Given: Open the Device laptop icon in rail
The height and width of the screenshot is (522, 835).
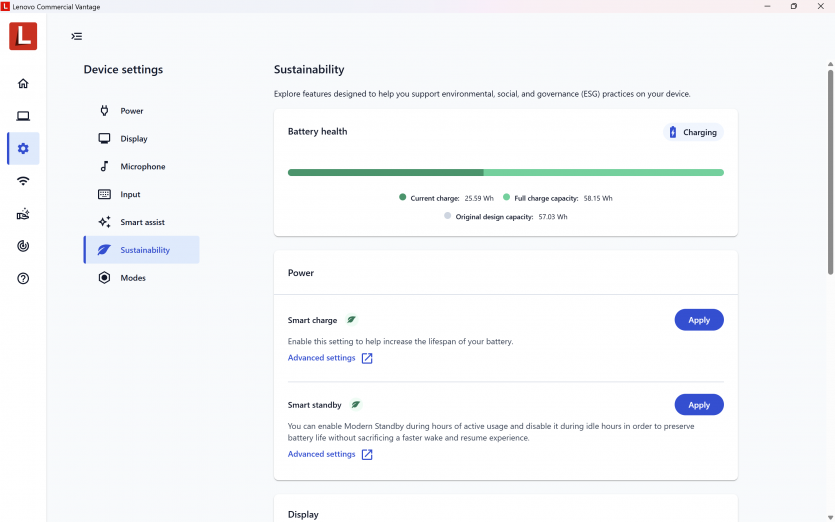Looking at the screenshot, I should pyautogui.click(x=23, y=116).
